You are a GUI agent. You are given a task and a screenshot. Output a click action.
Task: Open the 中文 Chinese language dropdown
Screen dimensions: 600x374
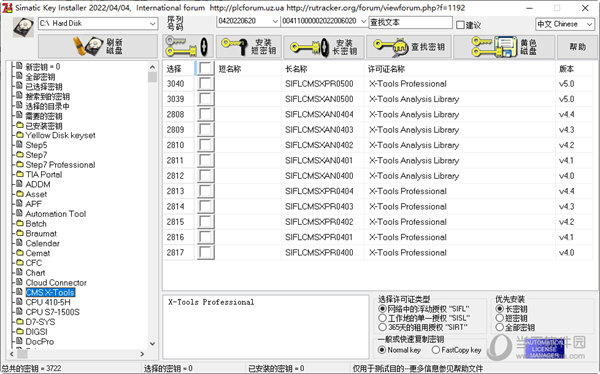click(589, 24)
